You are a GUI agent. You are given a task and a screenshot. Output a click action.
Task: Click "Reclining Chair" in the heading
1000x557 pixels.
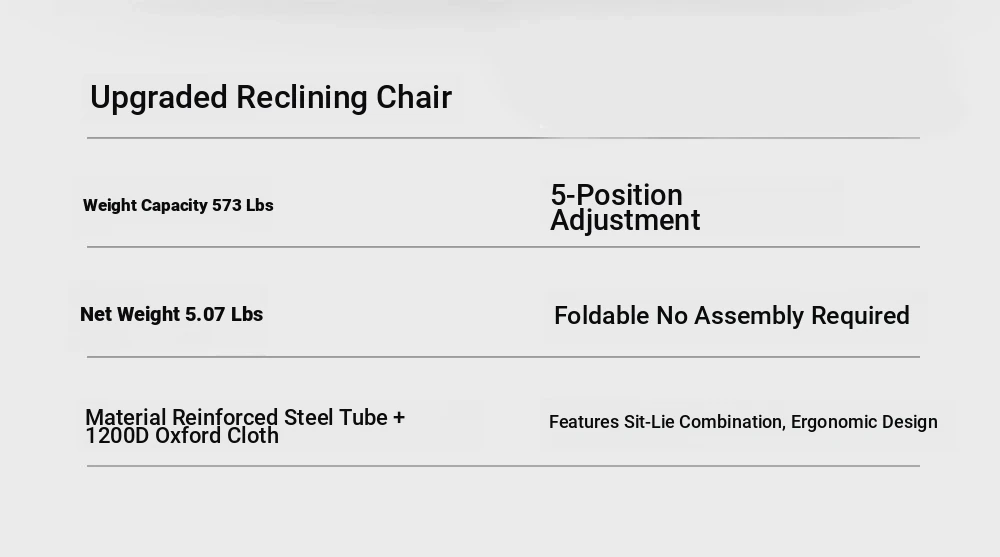(x=344, y=98)
